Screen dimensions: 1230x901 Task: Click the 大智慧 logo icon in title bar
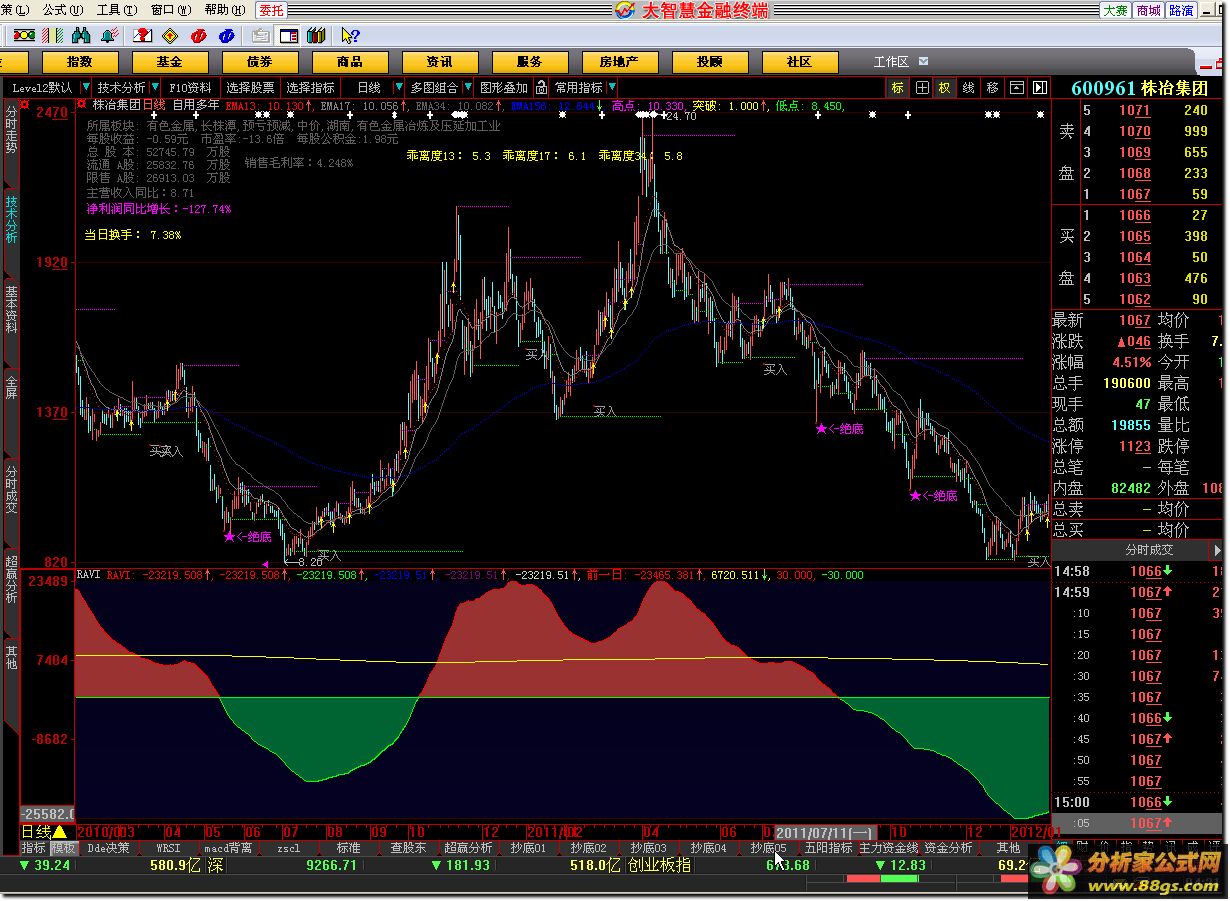(625, 10)
